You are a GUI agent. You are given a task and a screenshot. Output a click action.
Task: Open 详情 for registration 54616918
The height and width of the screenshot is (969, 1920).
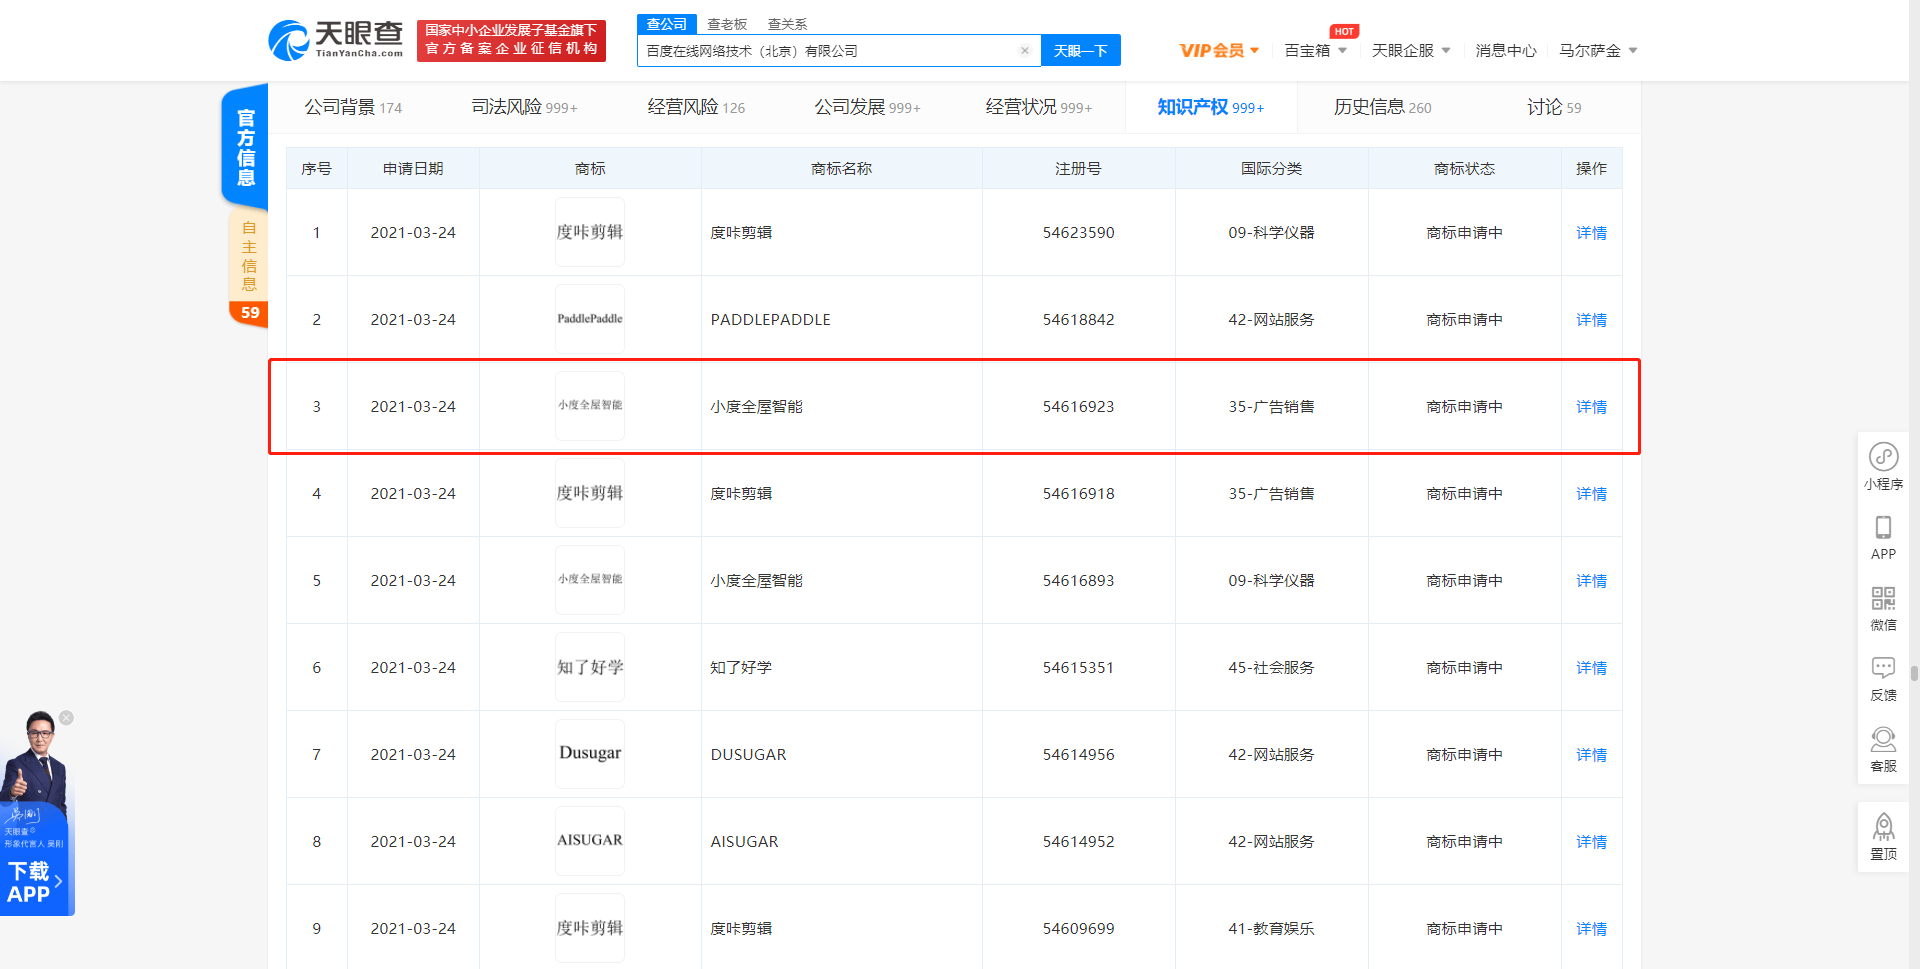click(x=1591, y=493)
